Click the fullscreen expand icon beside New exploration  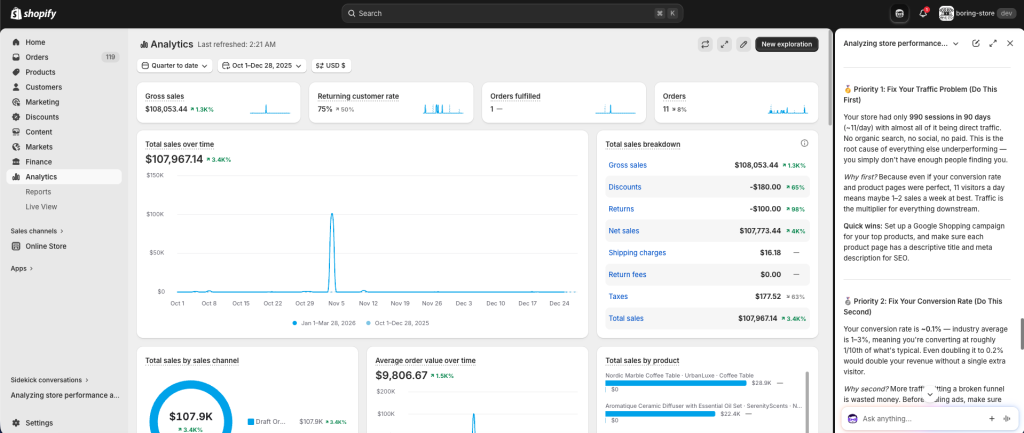[x=724, y=44]
